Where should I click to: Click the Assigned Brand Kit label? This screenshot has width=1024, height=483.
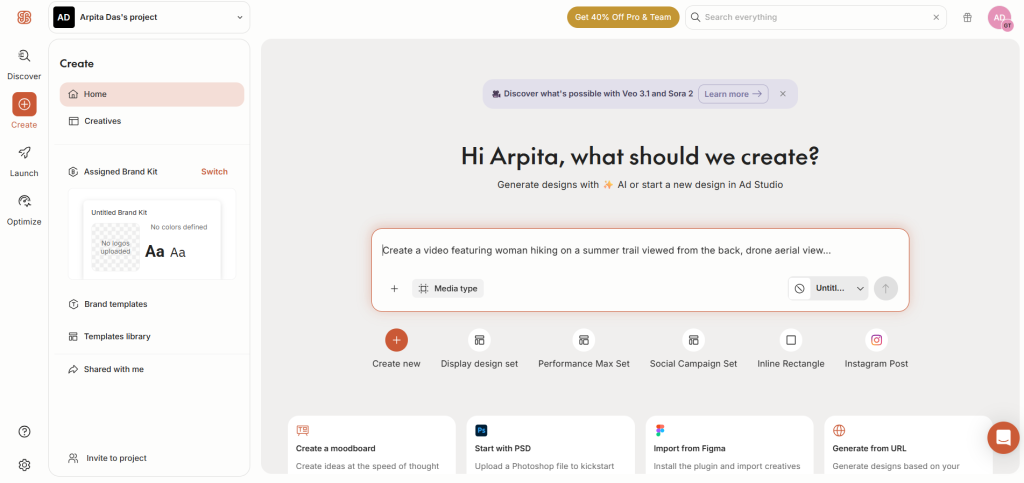coord(120,172)
